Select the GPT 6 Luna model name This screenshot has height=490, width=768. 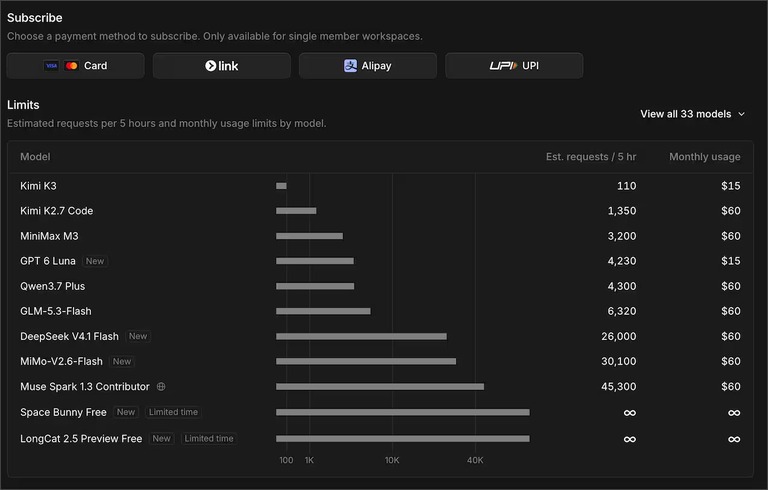[x=48, y=261]
